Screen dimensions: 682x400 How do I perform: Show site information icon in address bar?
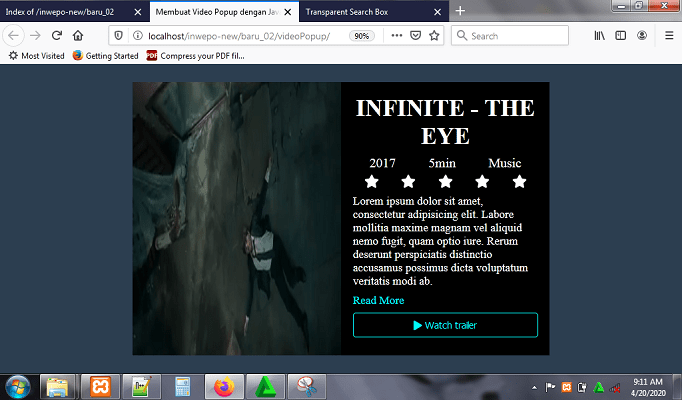[137, 36]
